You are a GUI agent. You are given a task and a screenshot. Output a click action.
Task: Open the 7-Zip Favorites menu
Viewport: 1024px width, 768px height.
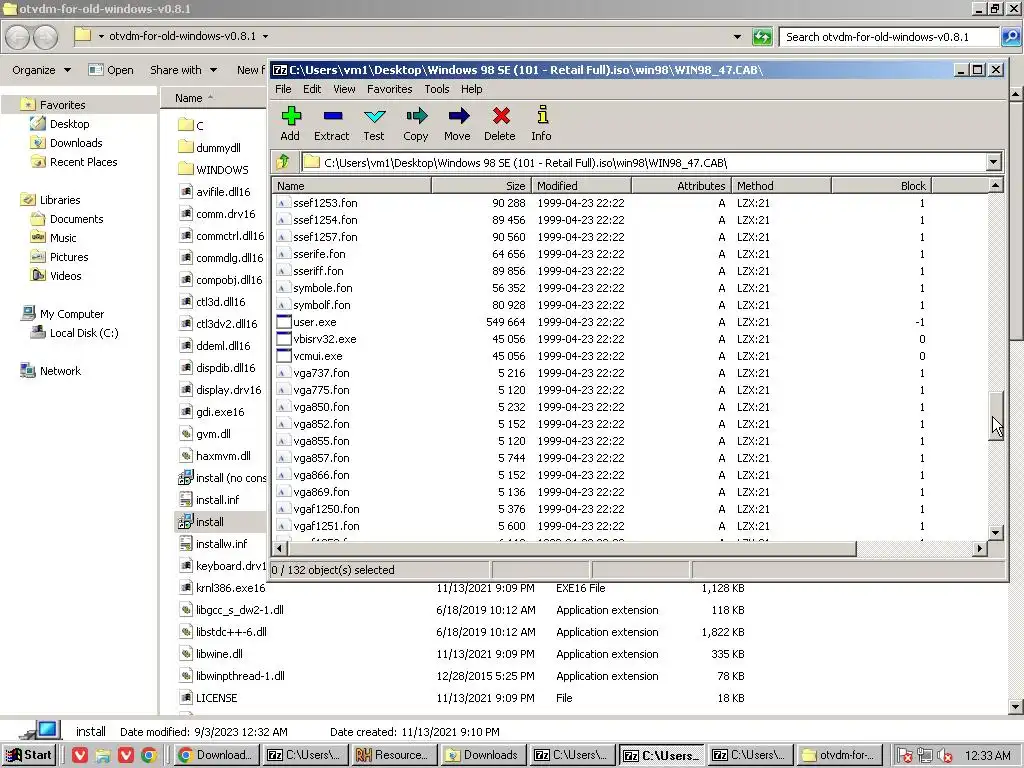coord(390,89)
